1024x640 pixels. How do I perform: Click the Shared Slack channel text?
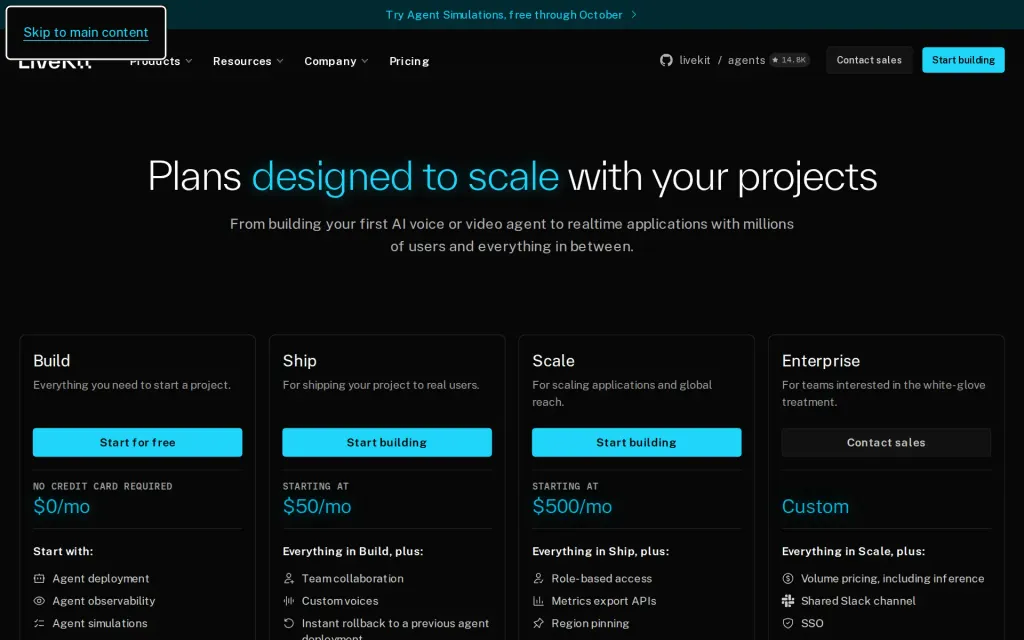click(858, 601)
